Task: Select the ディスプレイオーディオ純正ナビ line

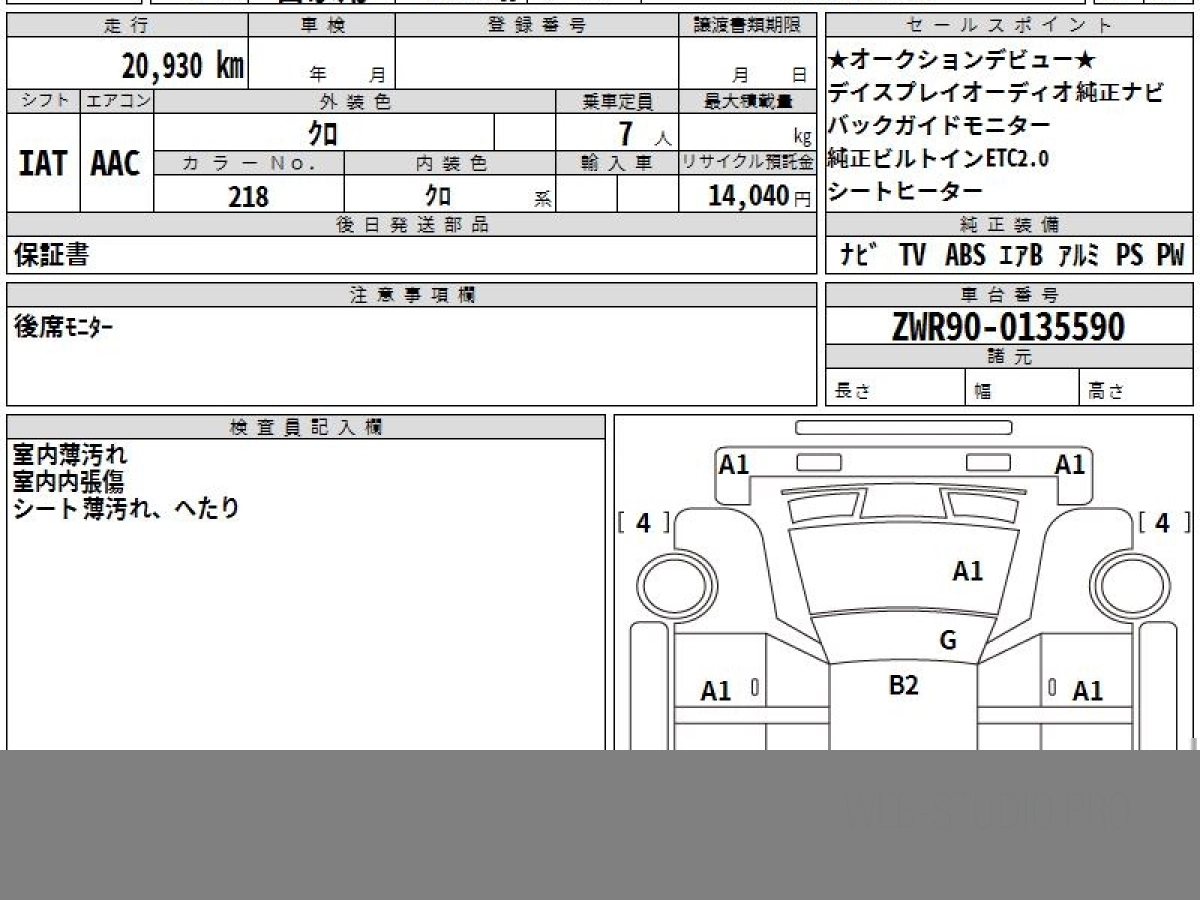Action: pyautogui.click(x=996, y=94)
